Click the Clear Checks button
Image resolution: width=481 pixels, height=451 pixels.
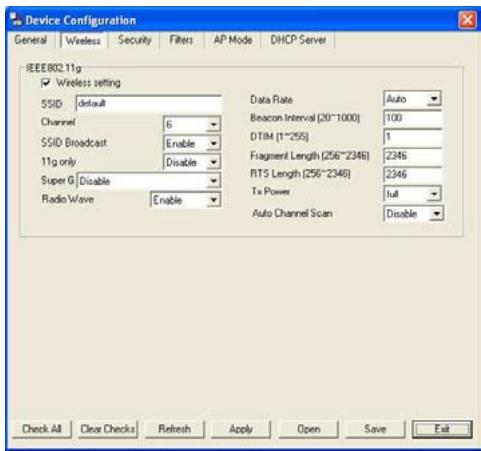(108, 429)
